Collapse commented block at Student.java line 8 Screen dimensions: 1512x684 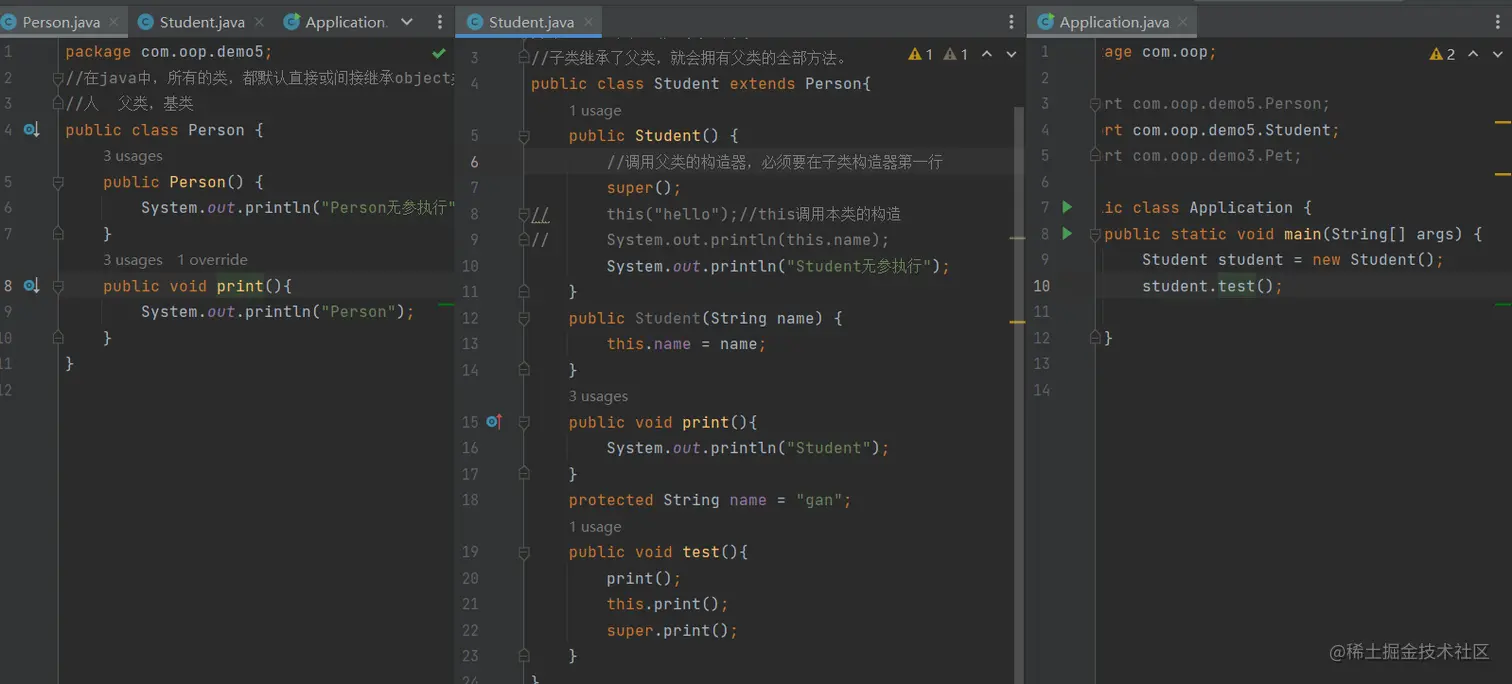[524, 214]
